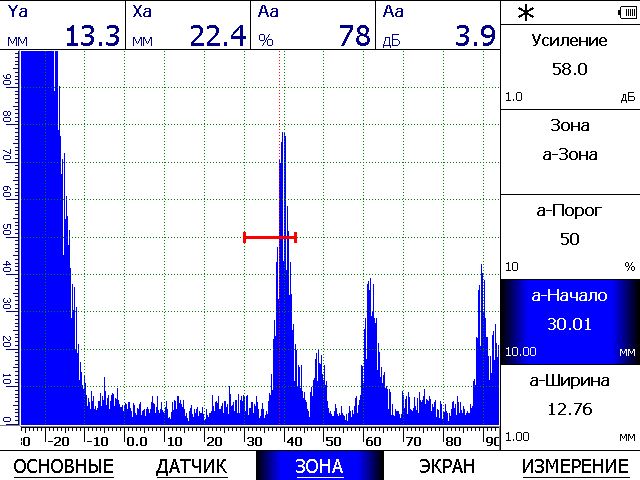This screenshot has height=480, width=640.
Task: Click the red gate bar on A-scan
Action: click(270, 237)
